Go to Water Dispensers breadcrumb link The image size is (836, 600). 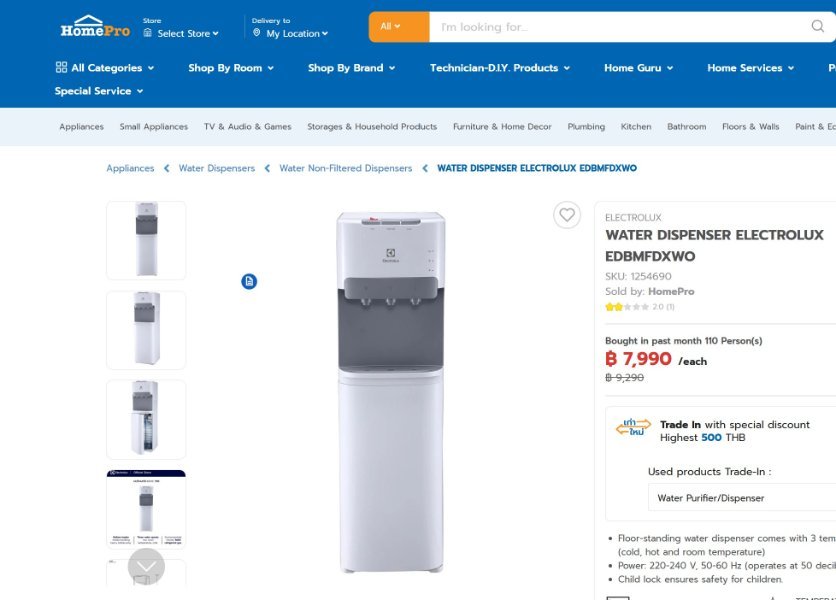tap(216, 168)
